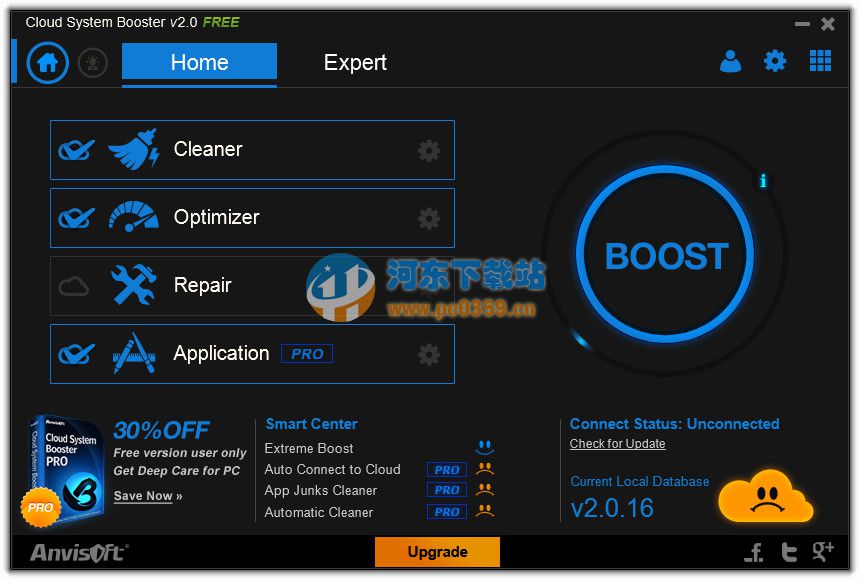Open the user account icon
This screenshot has width=860, height=580.
pyautogui.click(x=730, y=61)
